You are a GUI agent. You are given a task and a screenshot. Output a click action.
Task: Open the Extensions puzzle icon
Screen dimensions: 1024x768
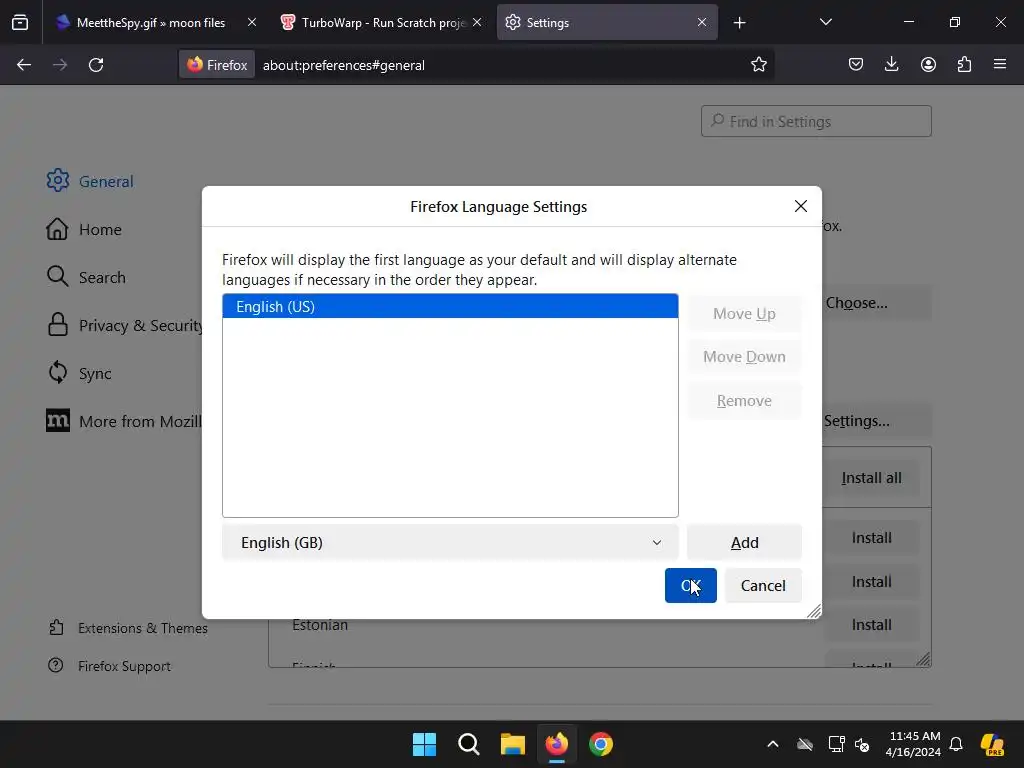pos(964,65)
